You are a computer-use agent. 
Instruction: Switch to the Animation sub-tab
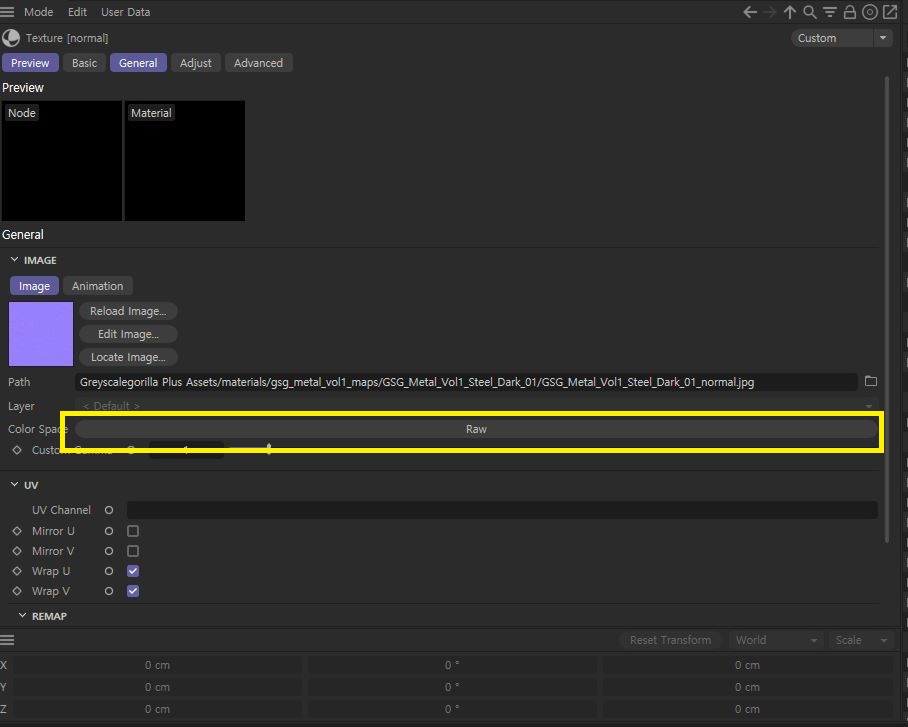tap(97, 286)
